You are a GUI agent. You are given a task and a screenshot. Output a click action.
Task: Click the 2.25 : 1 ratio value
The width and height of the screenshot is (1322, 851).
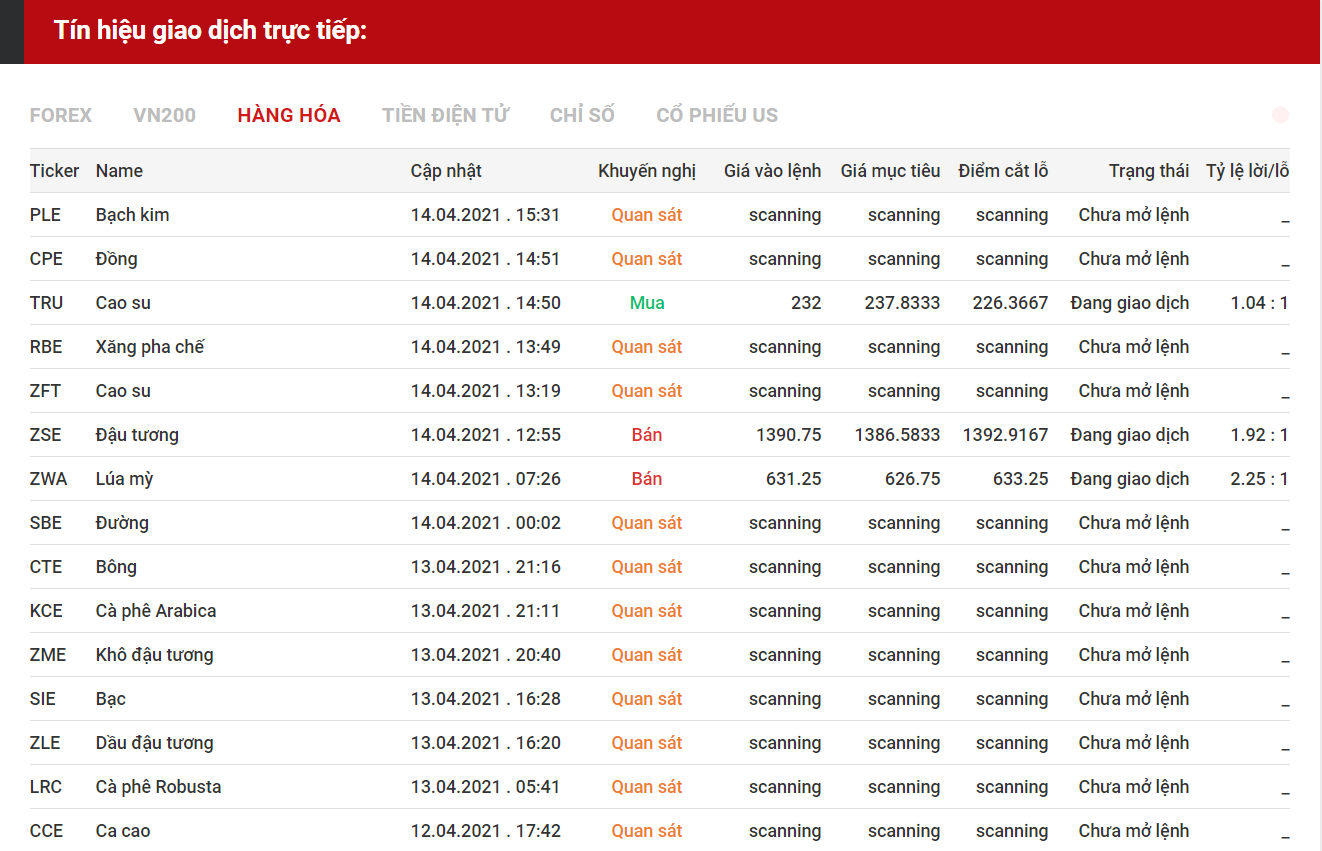[1259, 479]
